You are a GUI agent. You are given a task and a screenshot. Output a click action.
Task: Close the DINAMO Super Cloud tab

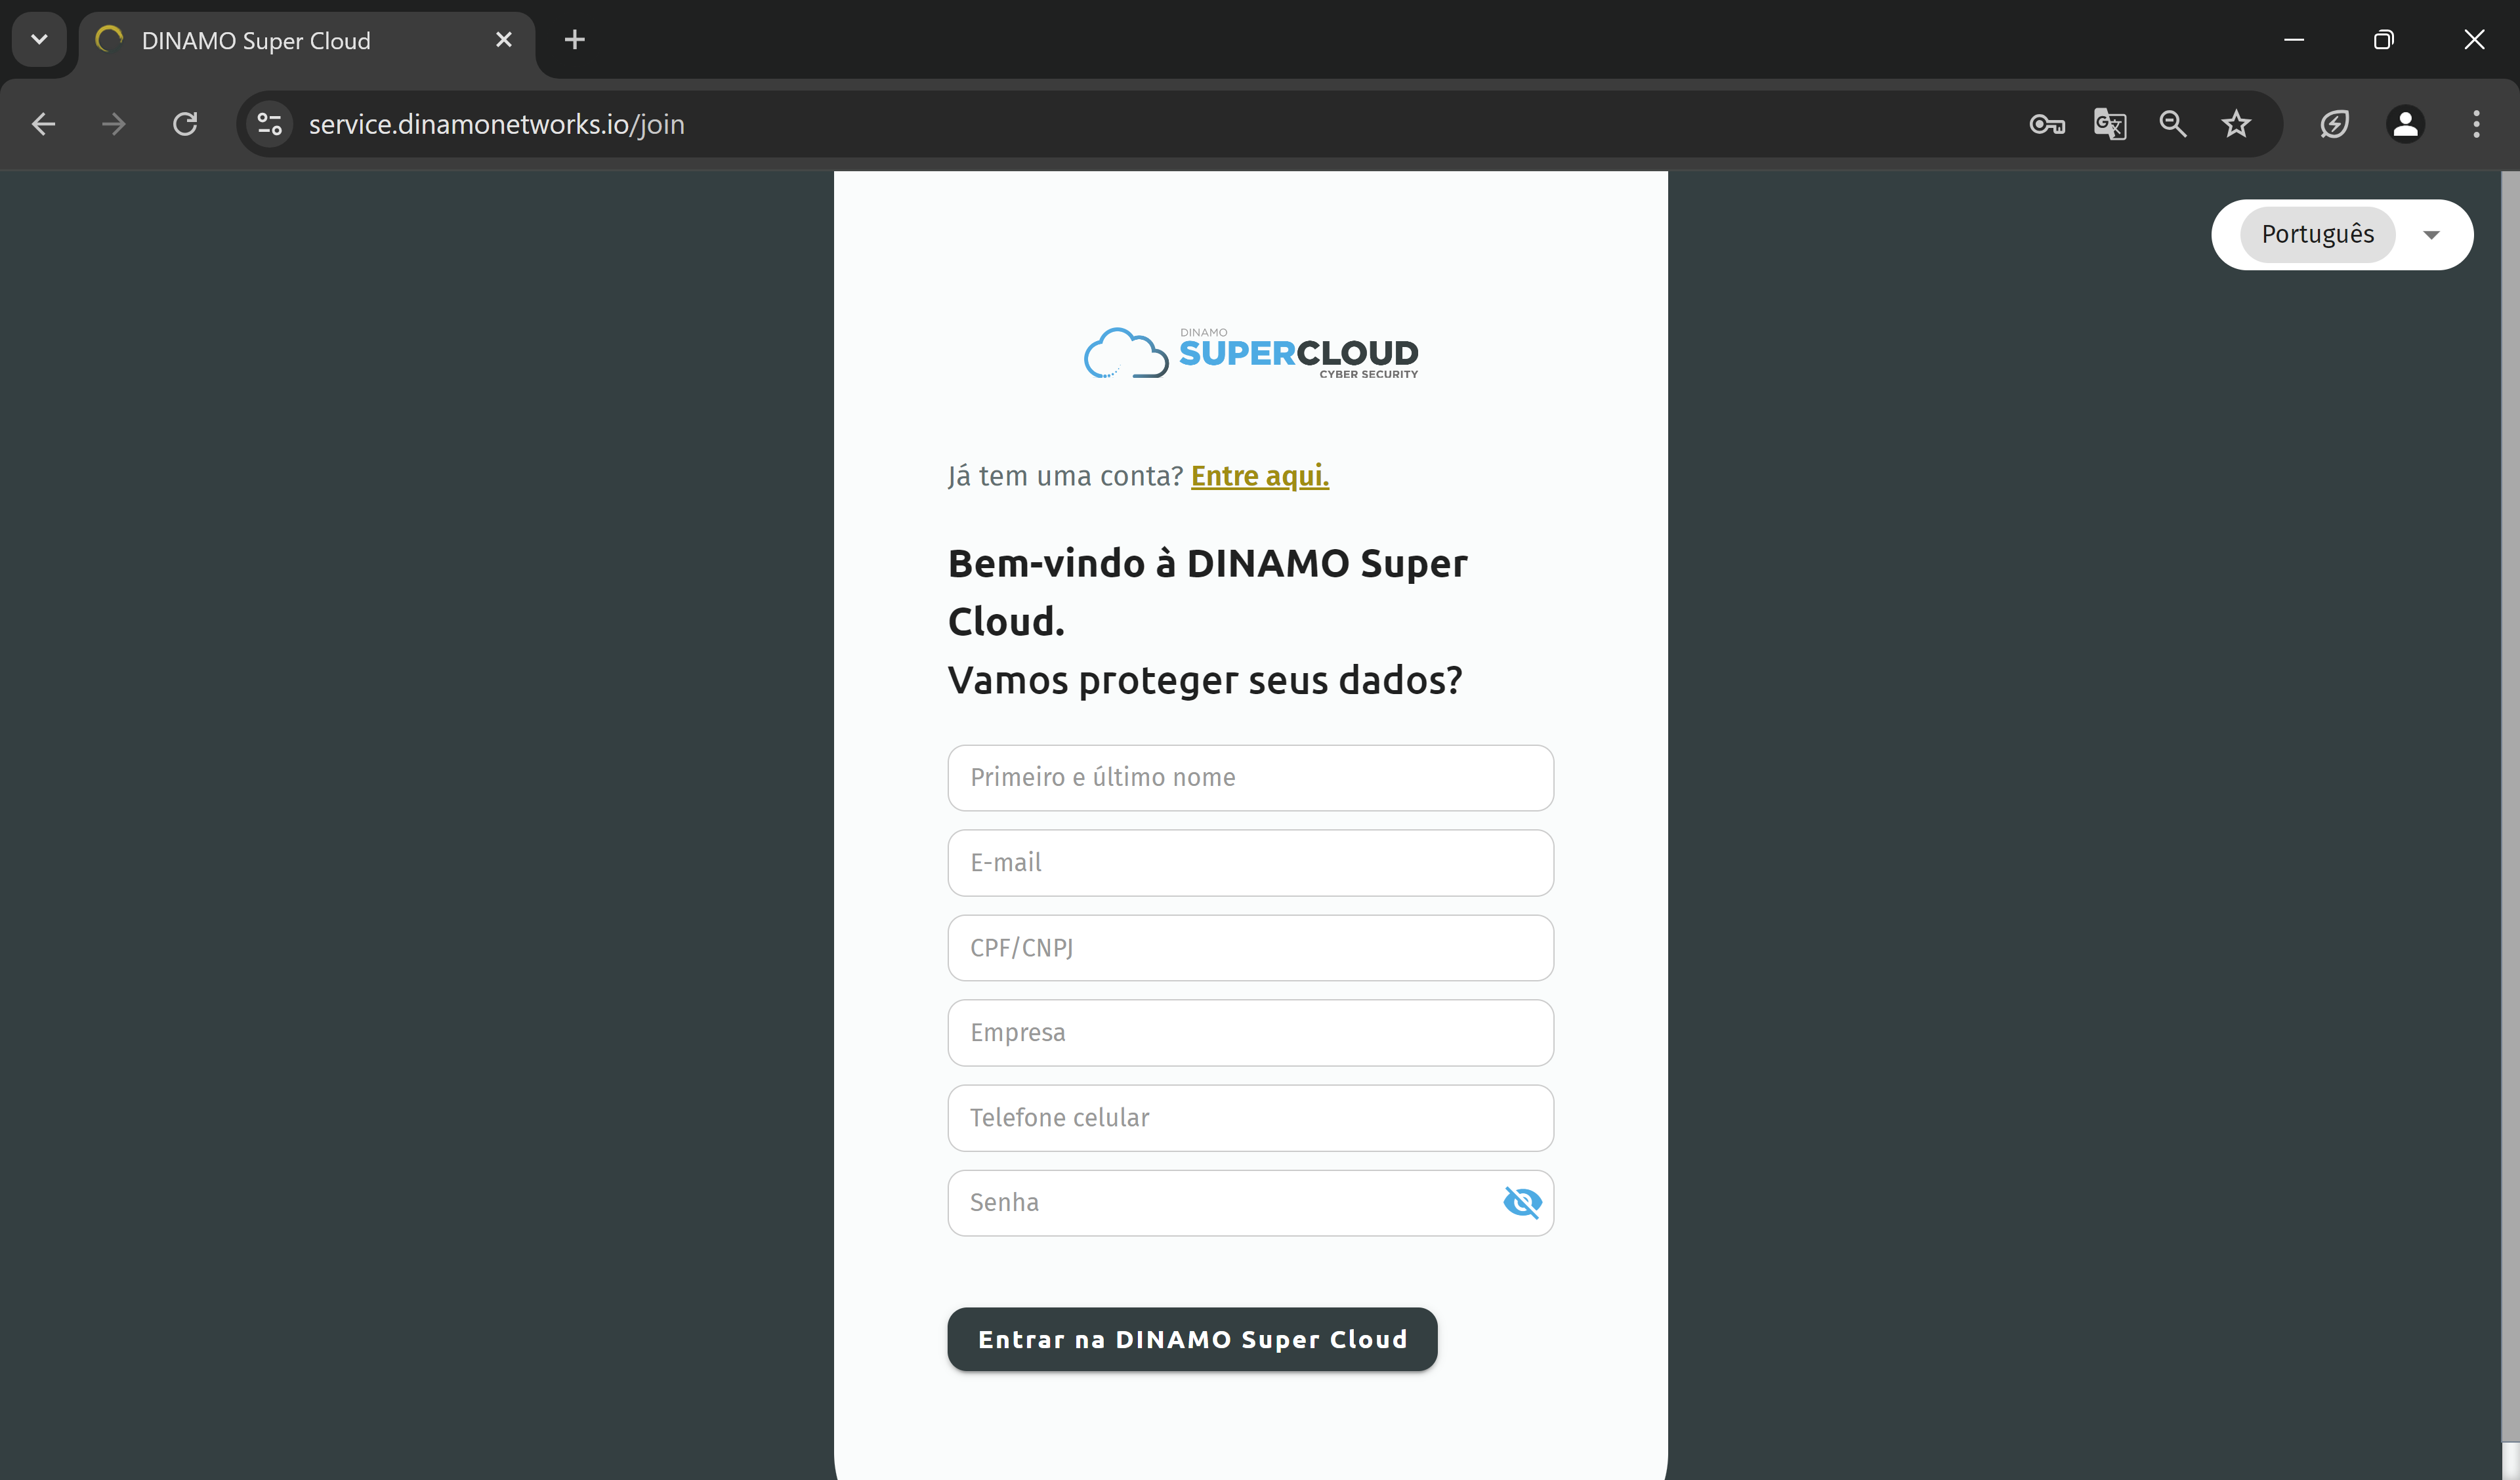click(x=504, y=40)
